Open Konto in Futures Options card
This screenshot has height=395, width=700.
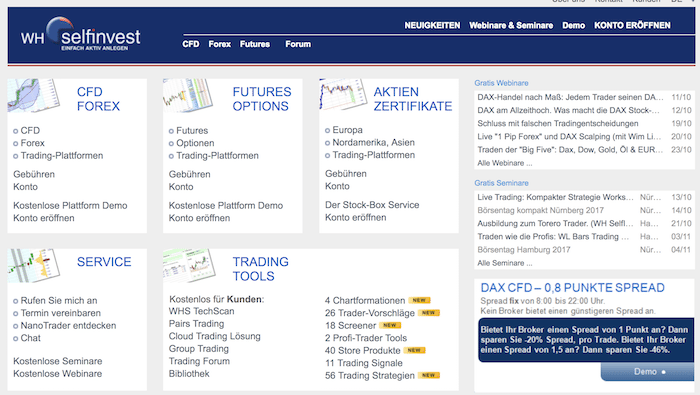click(181, 187)
